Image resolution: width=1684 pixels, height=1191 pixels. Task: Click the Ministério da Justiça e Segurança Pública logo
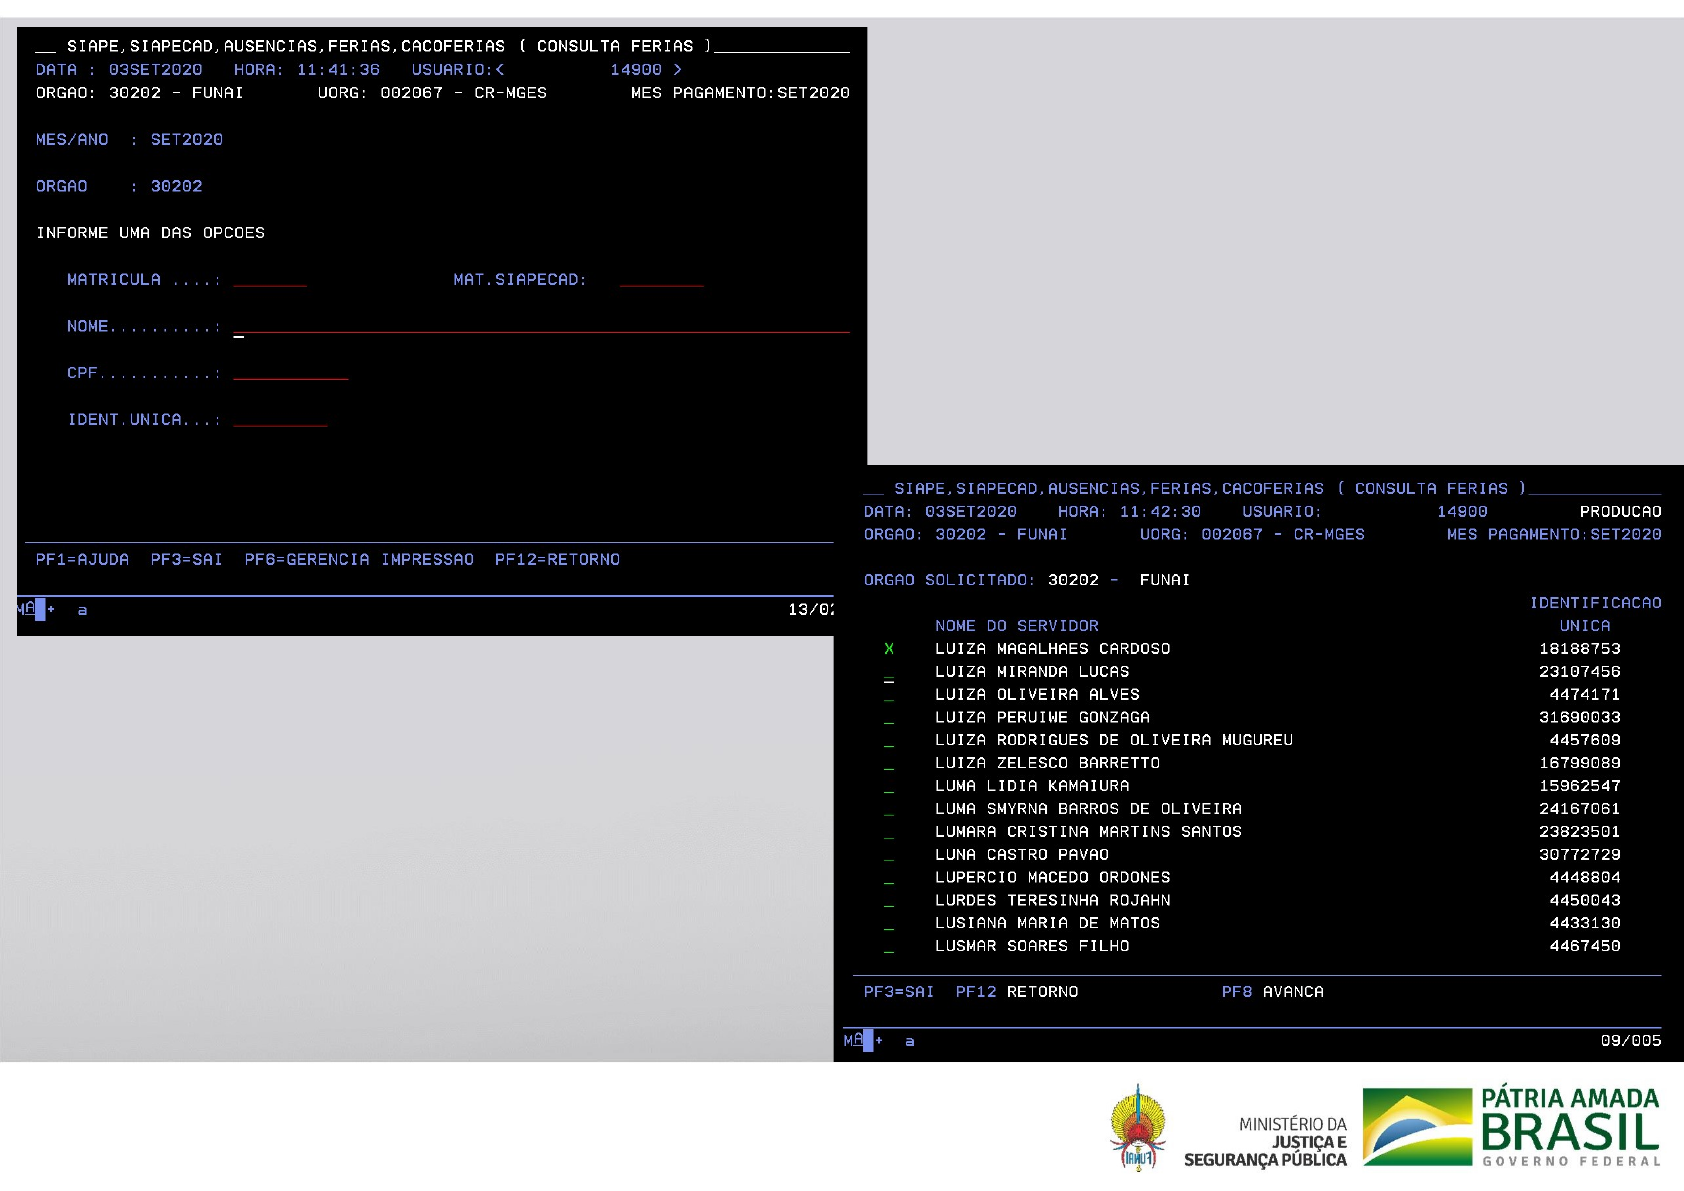coord(1266,1141)
